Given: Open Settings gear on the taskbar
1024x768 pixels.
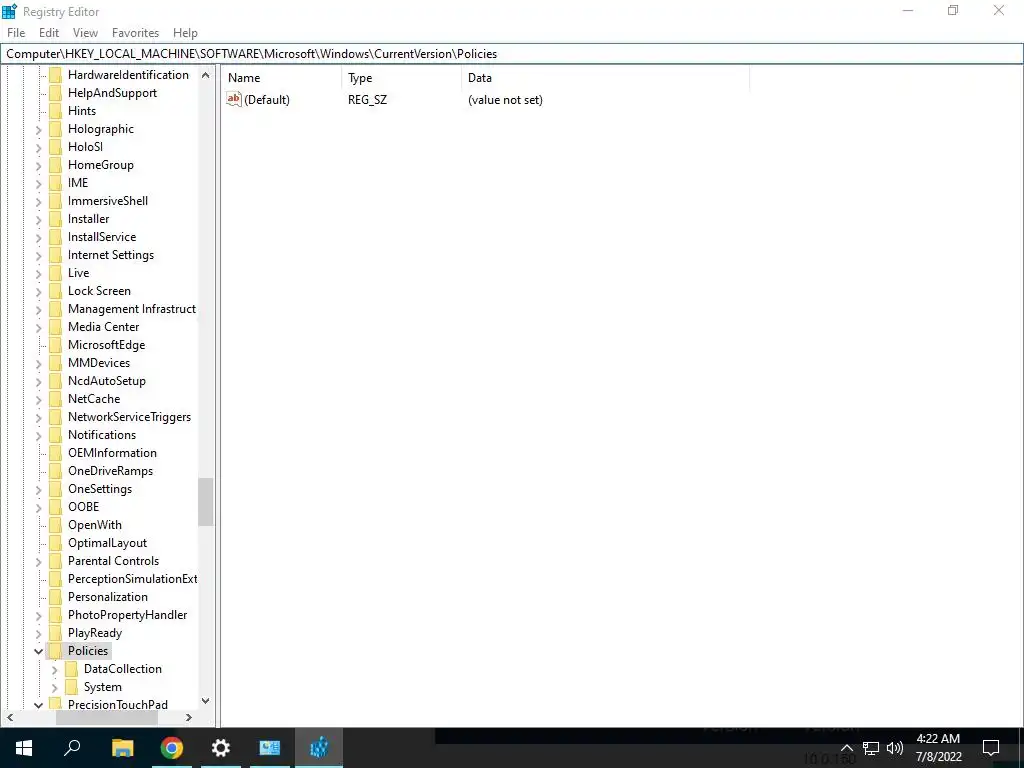Looking at the screenshot, I should tap(221, 748).
